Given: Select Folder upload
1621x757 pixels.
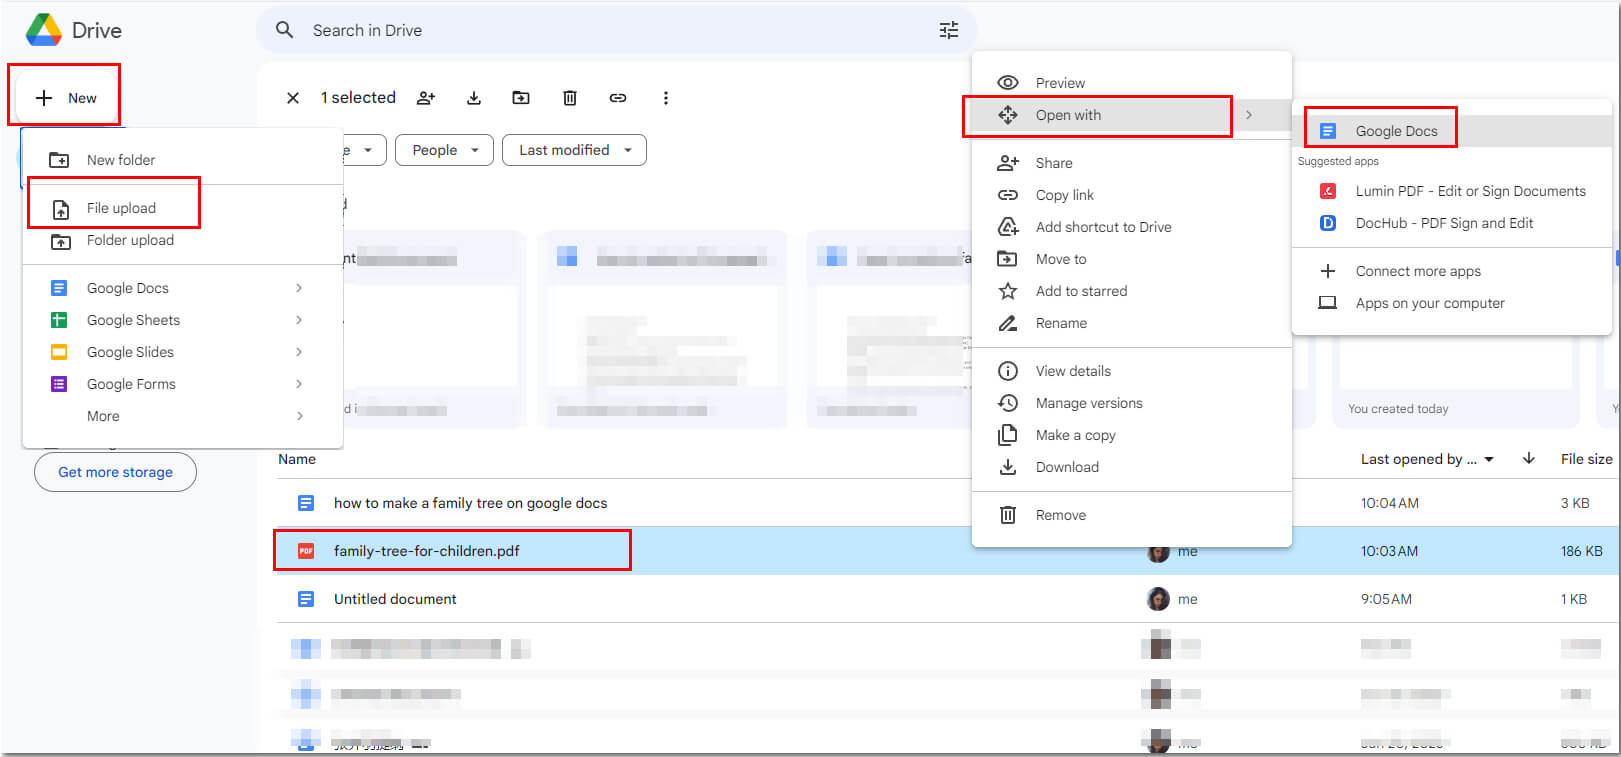Looking at the screenshot, I should [183, 240].
